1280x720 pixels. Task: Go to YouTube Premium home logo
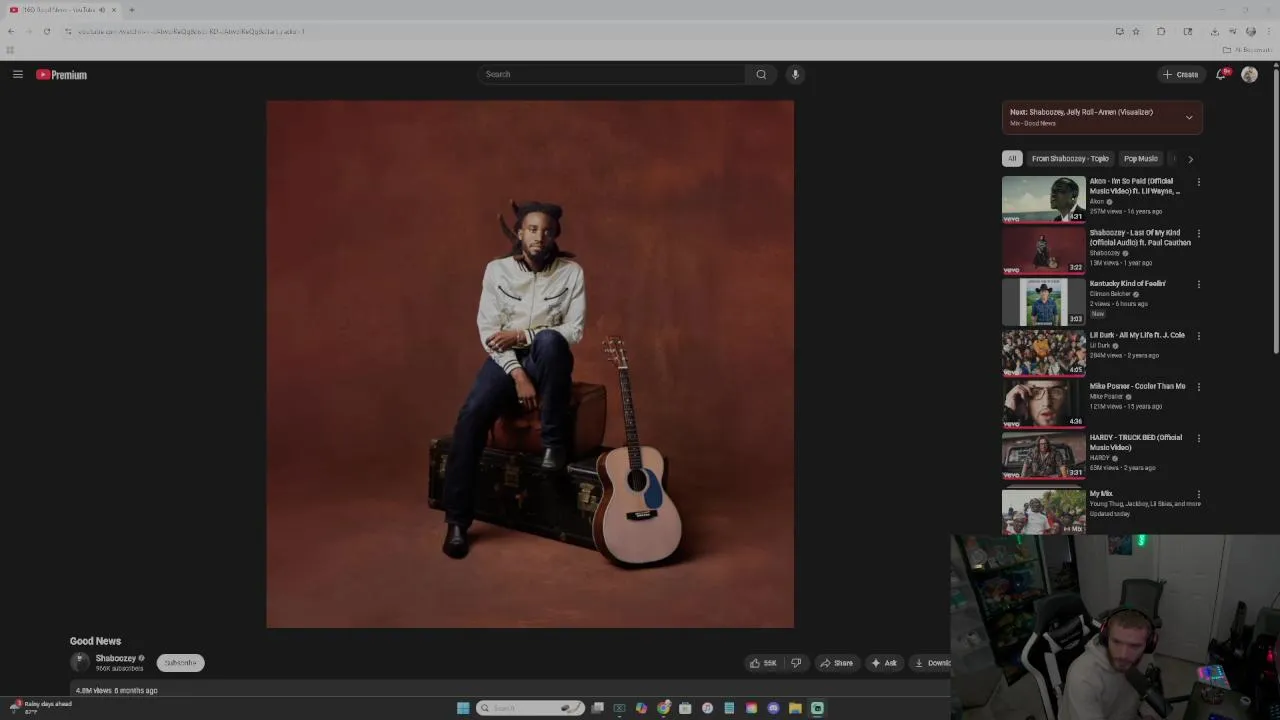(62, 75)
